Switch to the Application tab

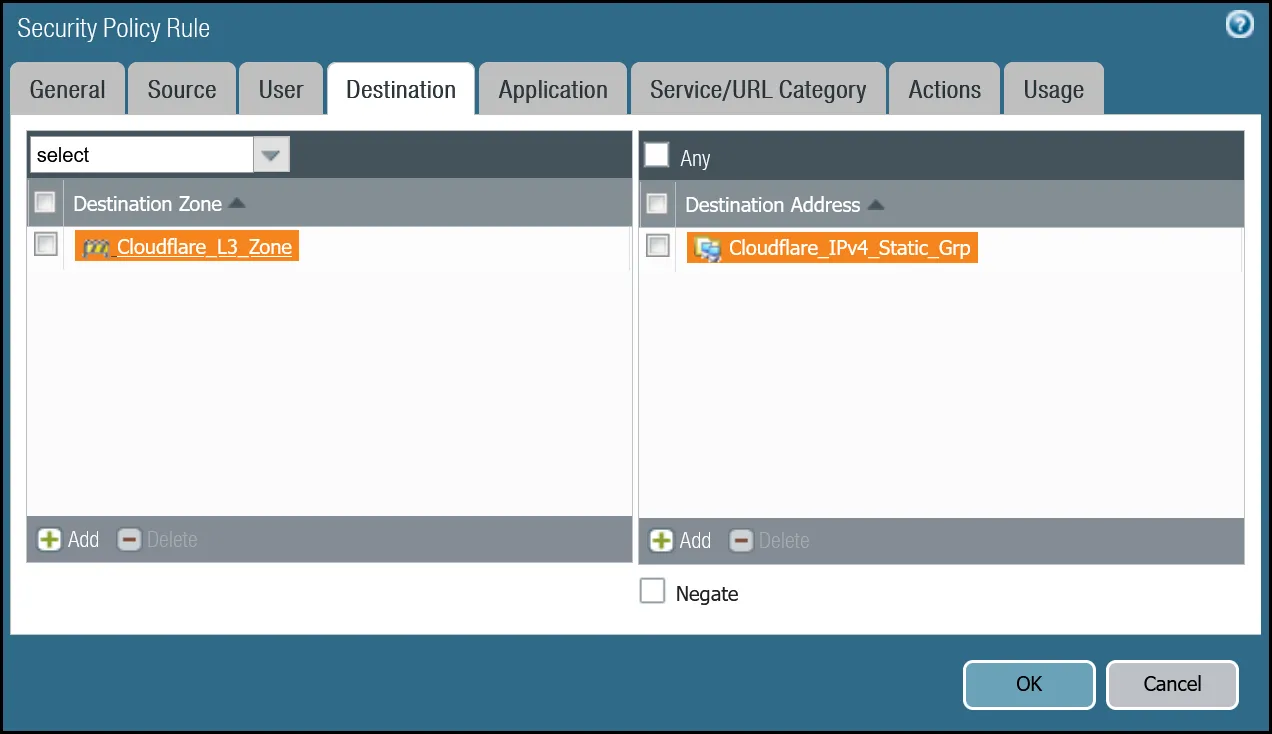(x=553, y=88)
